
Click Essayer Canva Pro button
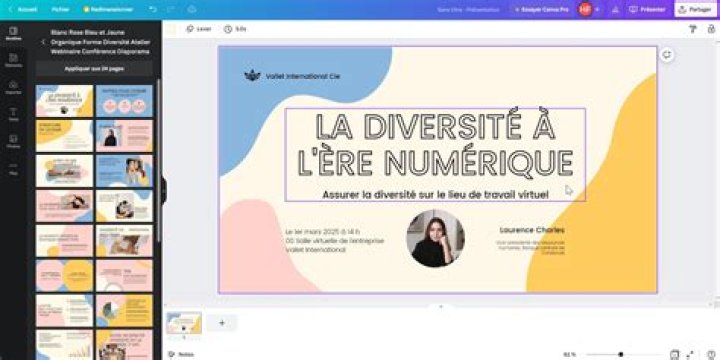541,9
